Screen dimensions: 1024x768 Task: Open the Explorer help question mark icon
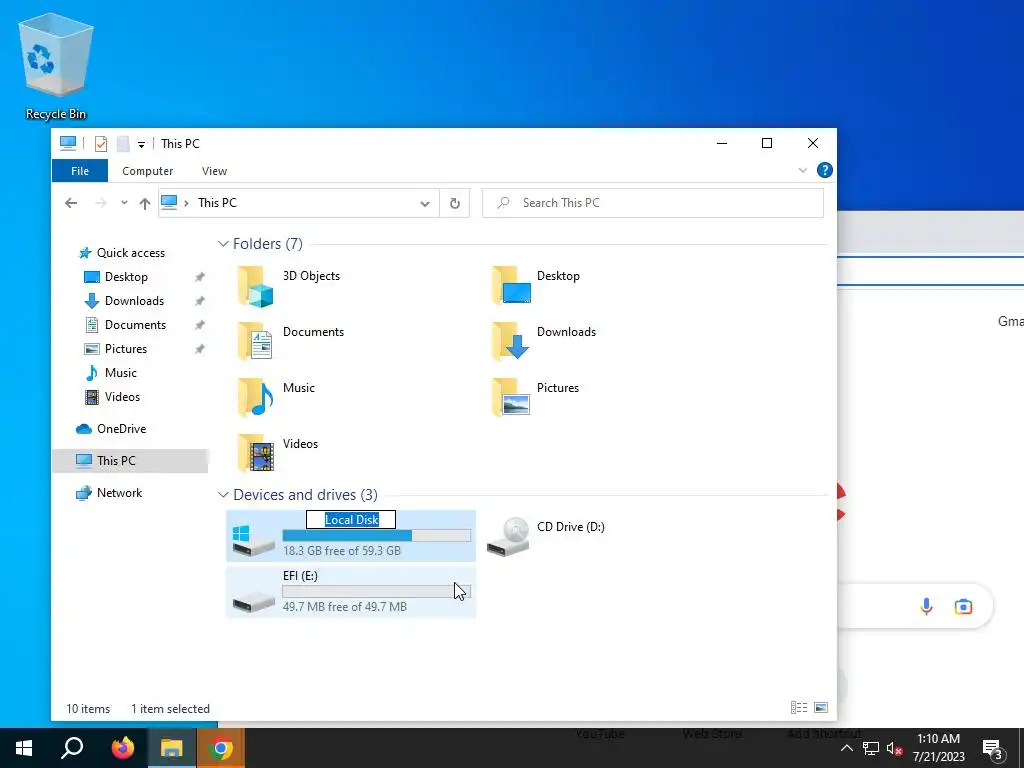point(825,170)
